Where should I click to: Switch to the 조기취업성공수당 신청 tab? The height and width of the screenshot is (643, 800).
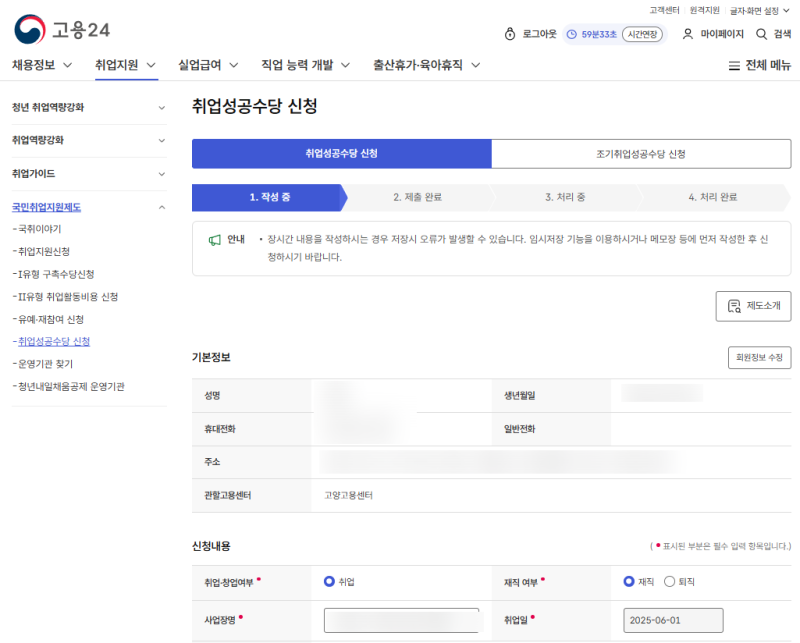click(641, 154)
